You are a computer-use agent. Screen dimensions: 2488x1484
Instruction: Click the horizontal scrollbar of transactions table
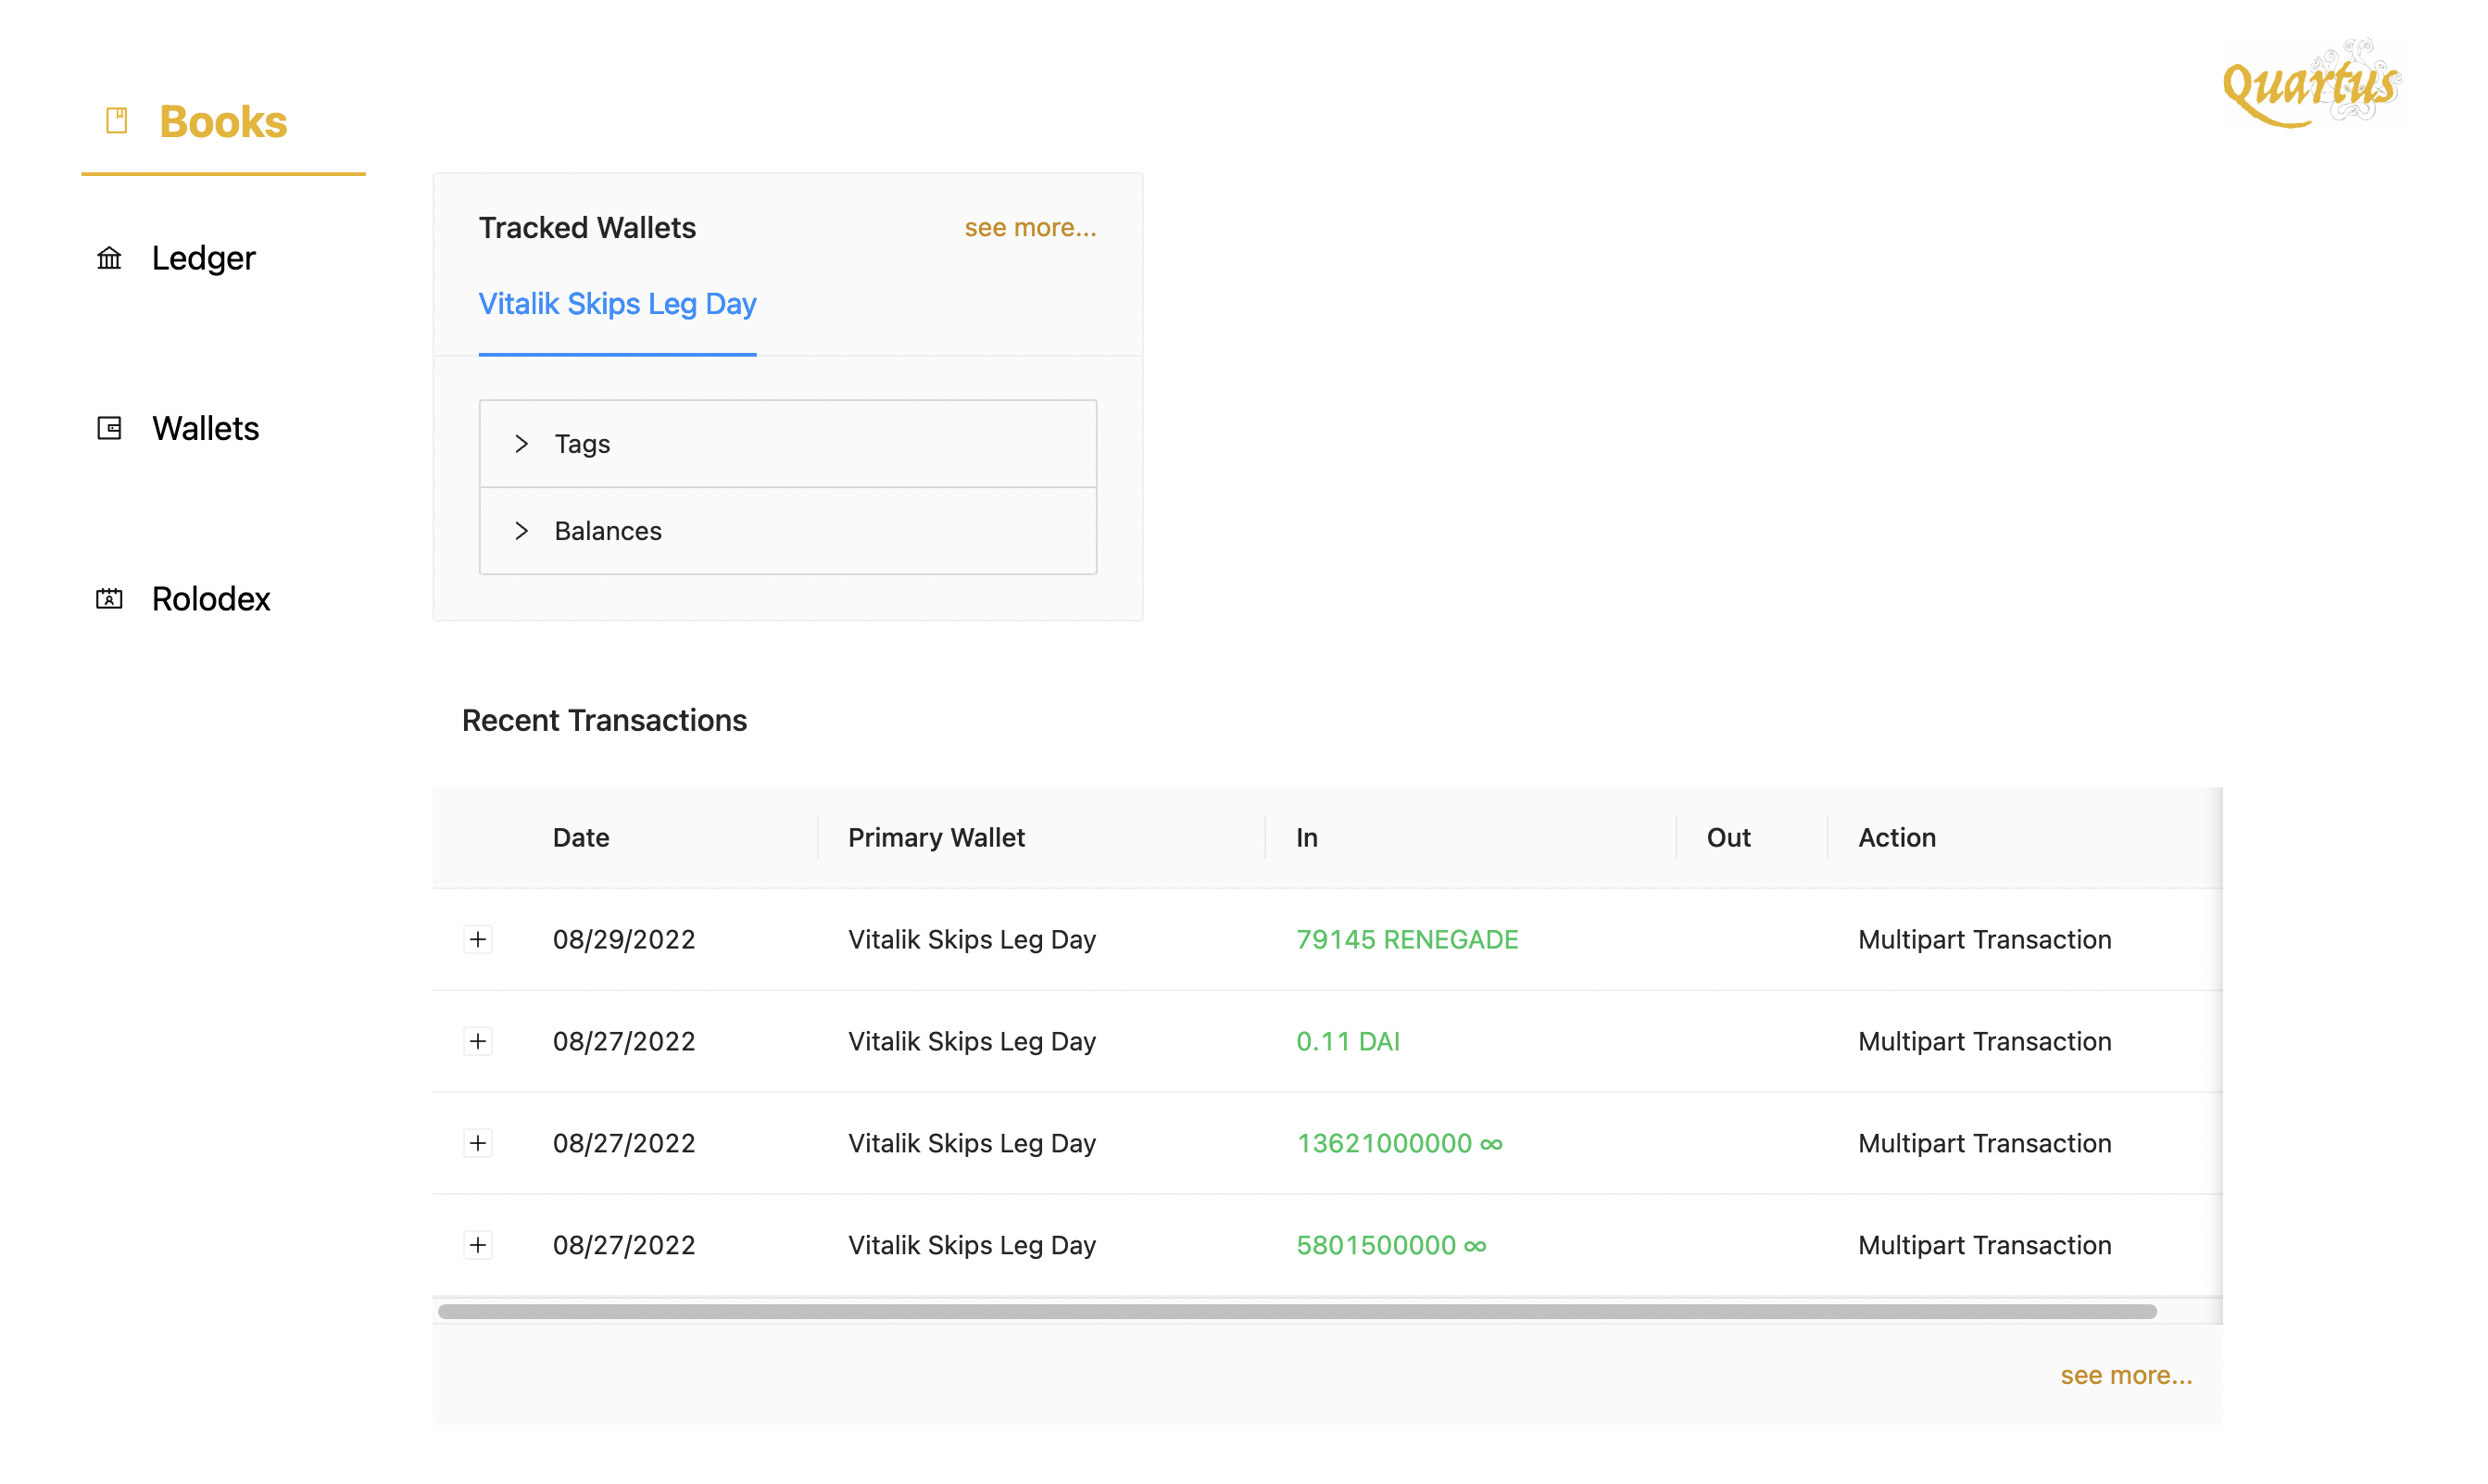(x=1297, y=1311)
